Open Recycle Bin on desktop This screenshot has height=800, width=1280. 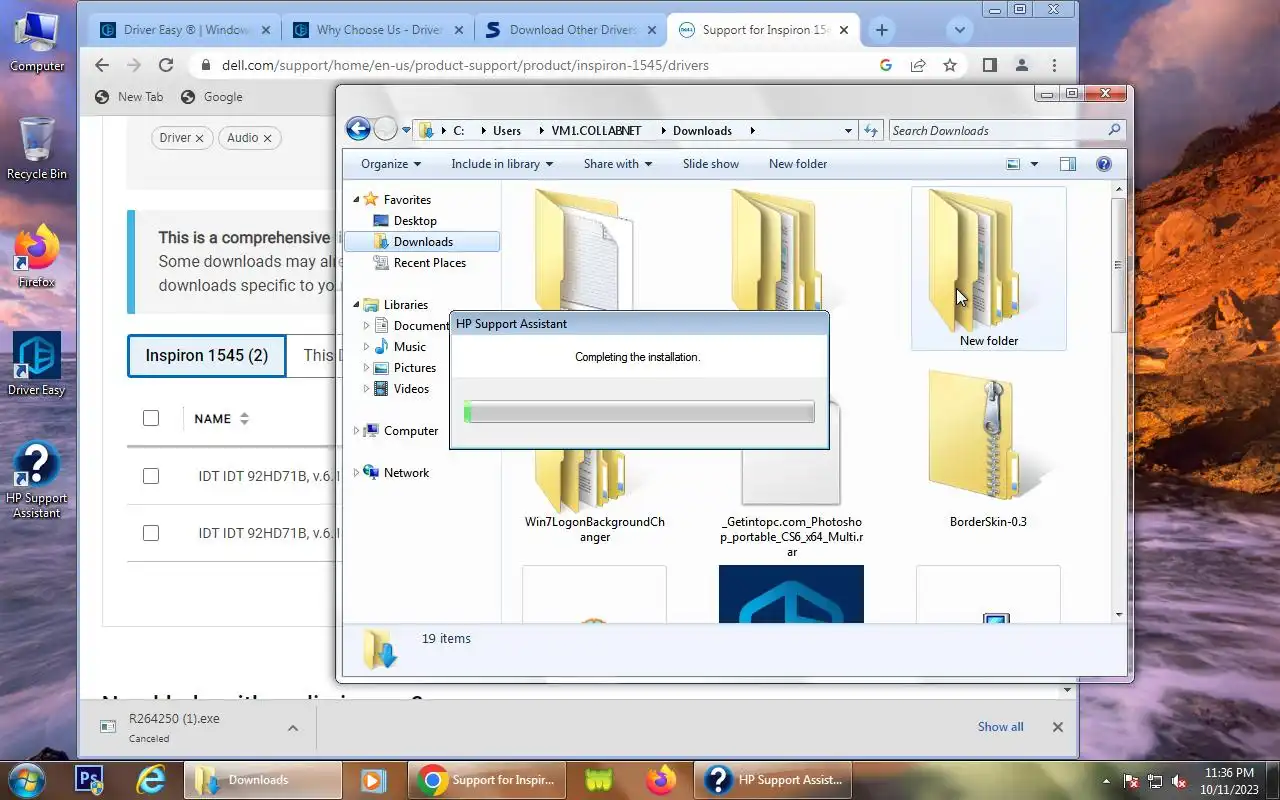(37, 148)
